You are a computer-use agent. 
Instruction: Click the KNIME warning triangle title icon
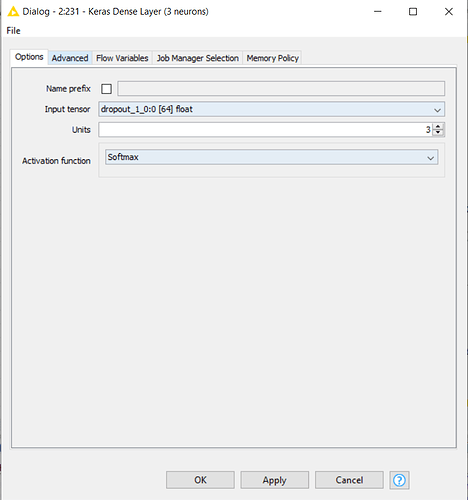click(13, 12)
